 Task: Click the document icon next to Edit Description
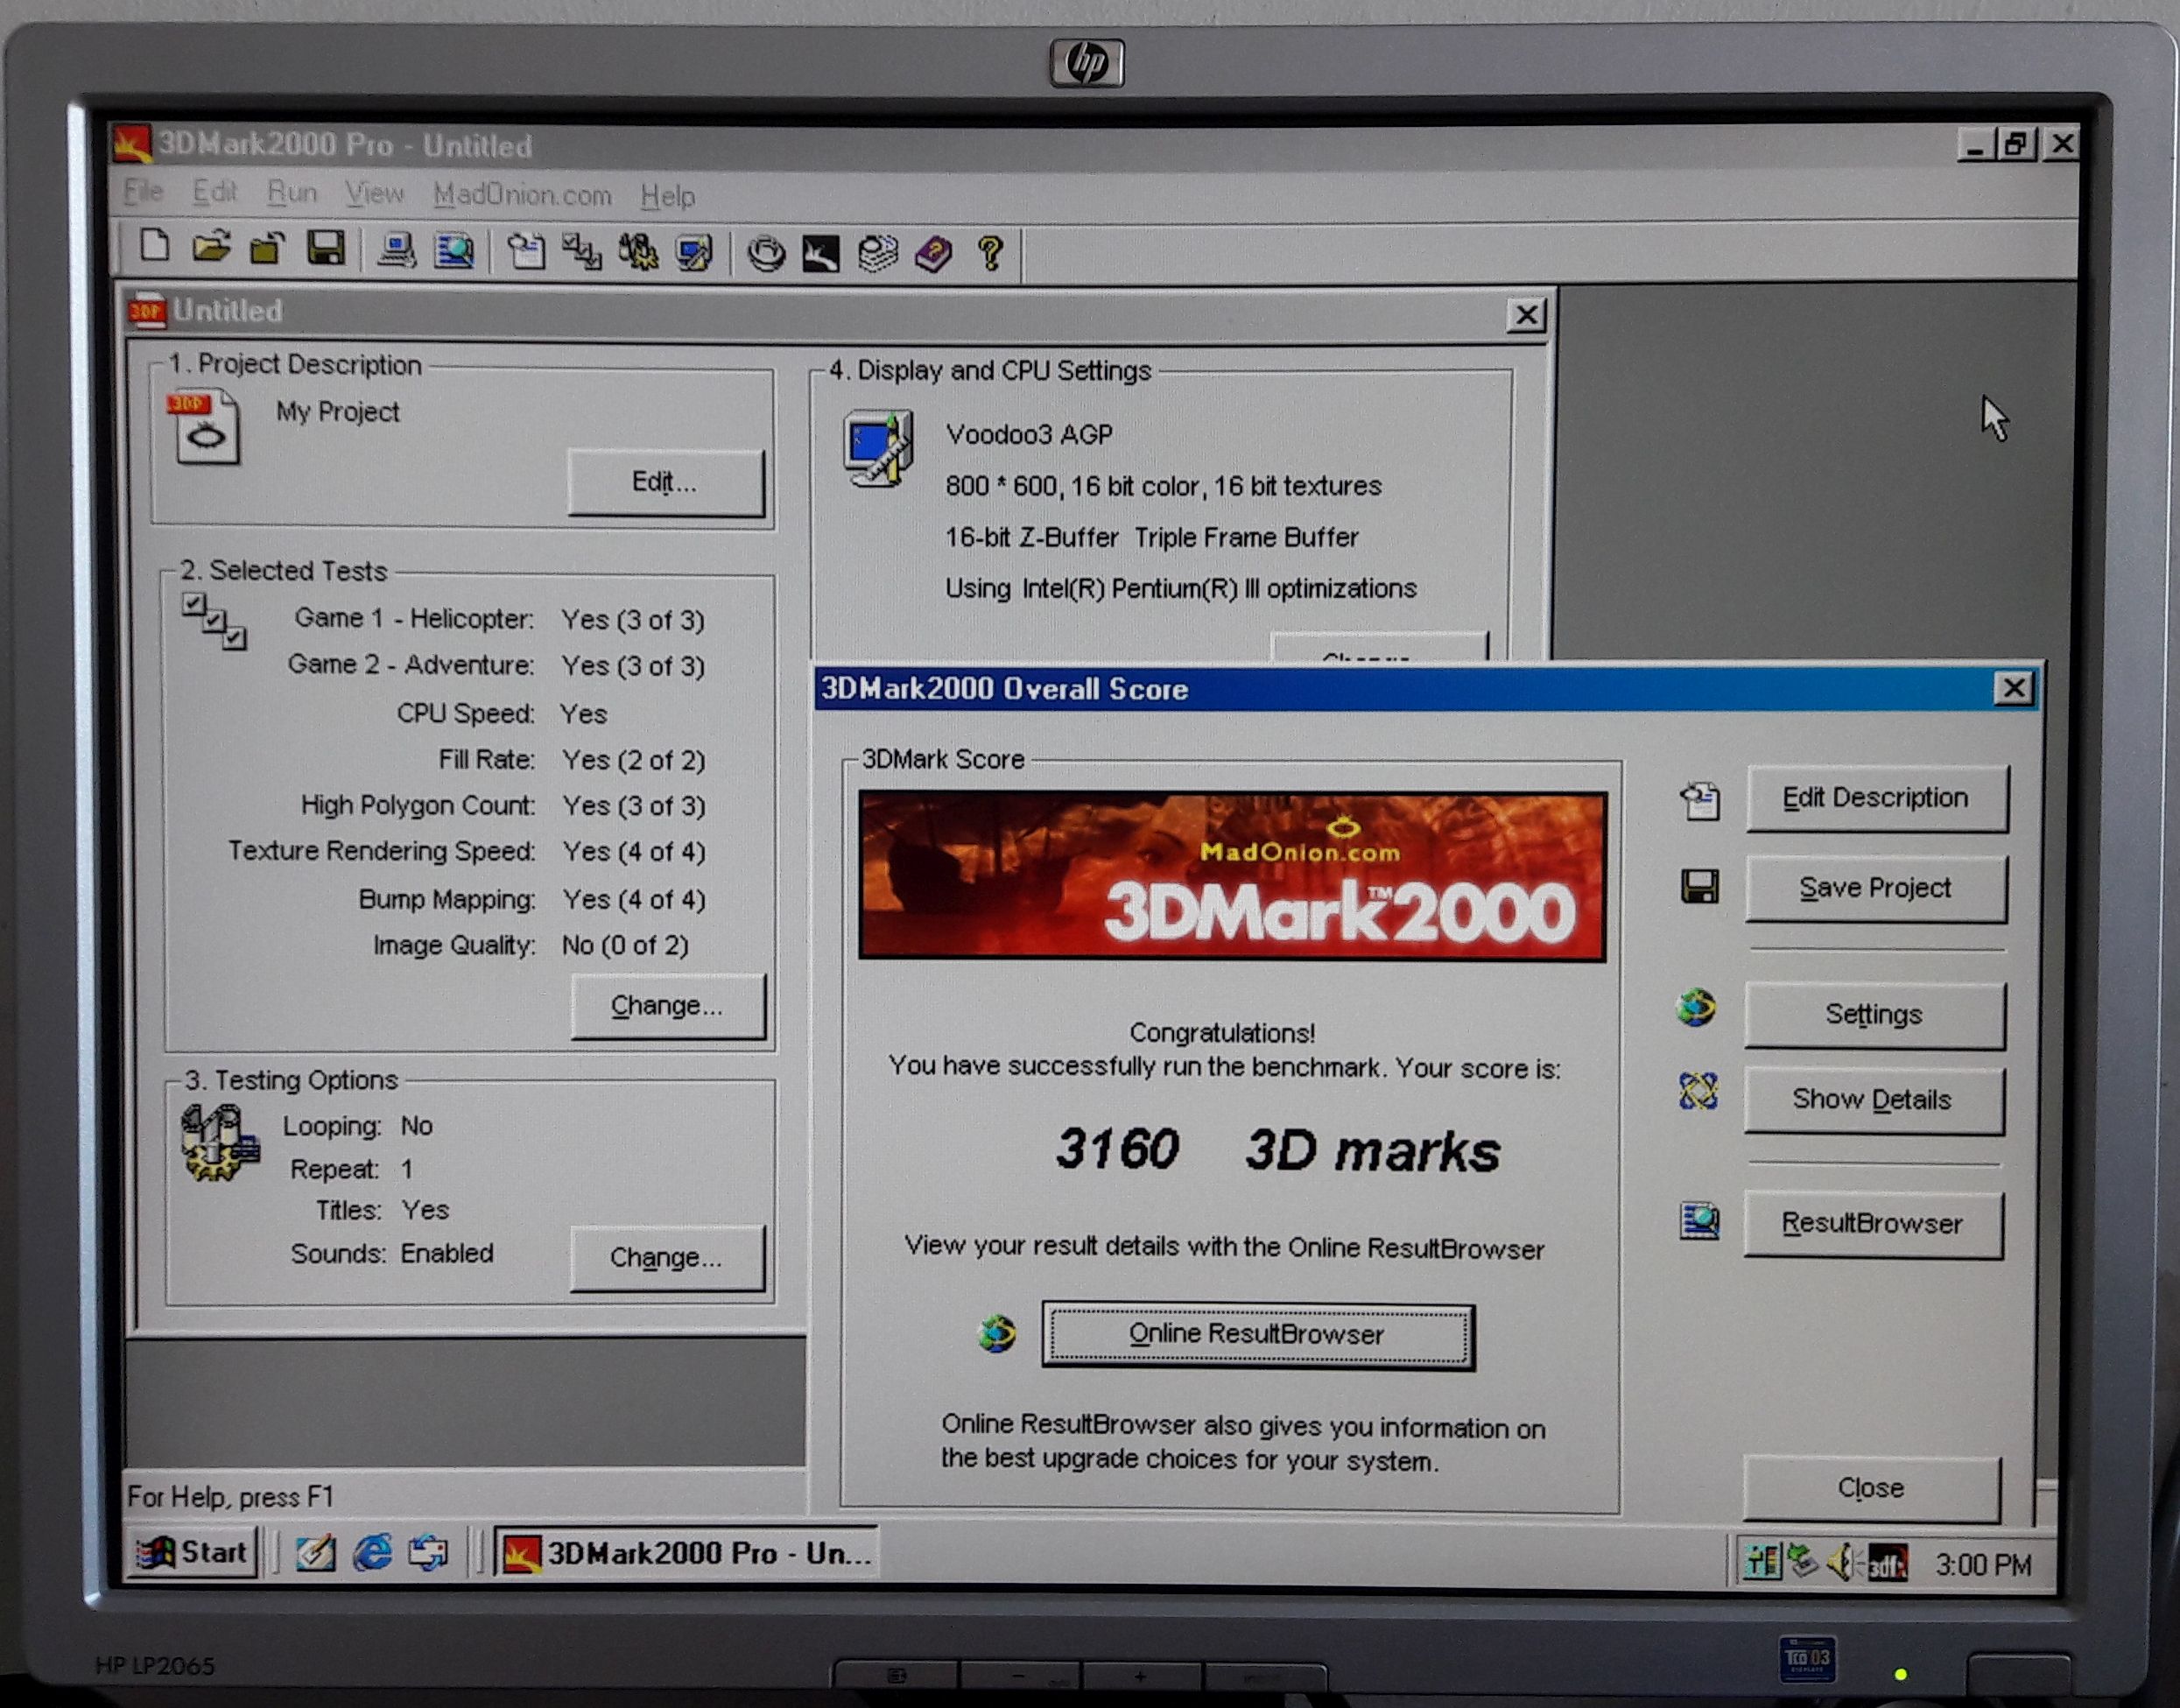(x=1700, y=801)
